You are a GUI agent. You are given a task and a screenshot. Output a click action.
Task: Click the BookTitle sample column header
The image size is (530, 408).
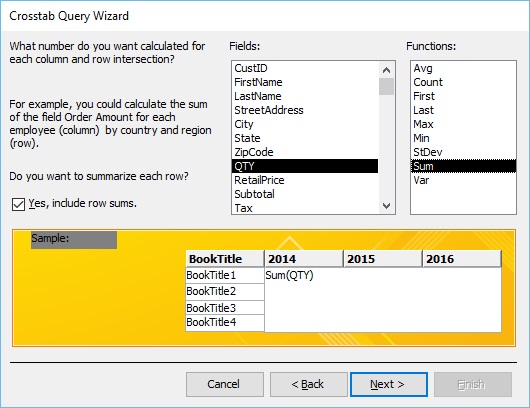click(x=225, y=259)
